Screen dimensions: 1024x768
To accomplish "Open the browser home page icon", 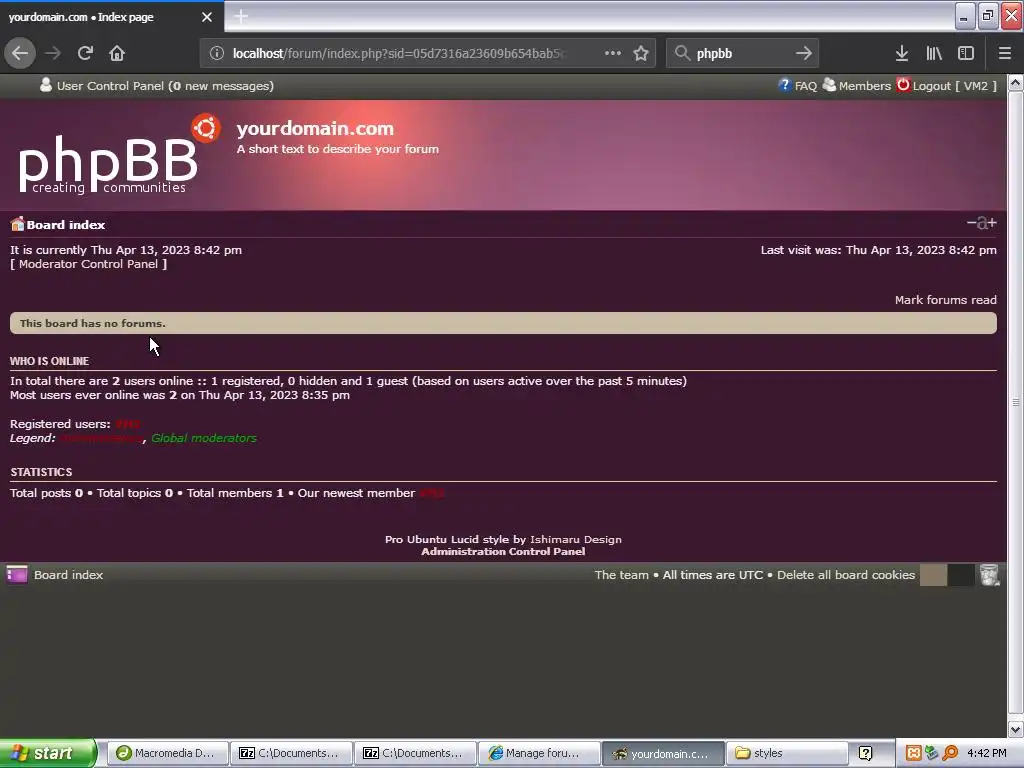I will click(117, 53).
